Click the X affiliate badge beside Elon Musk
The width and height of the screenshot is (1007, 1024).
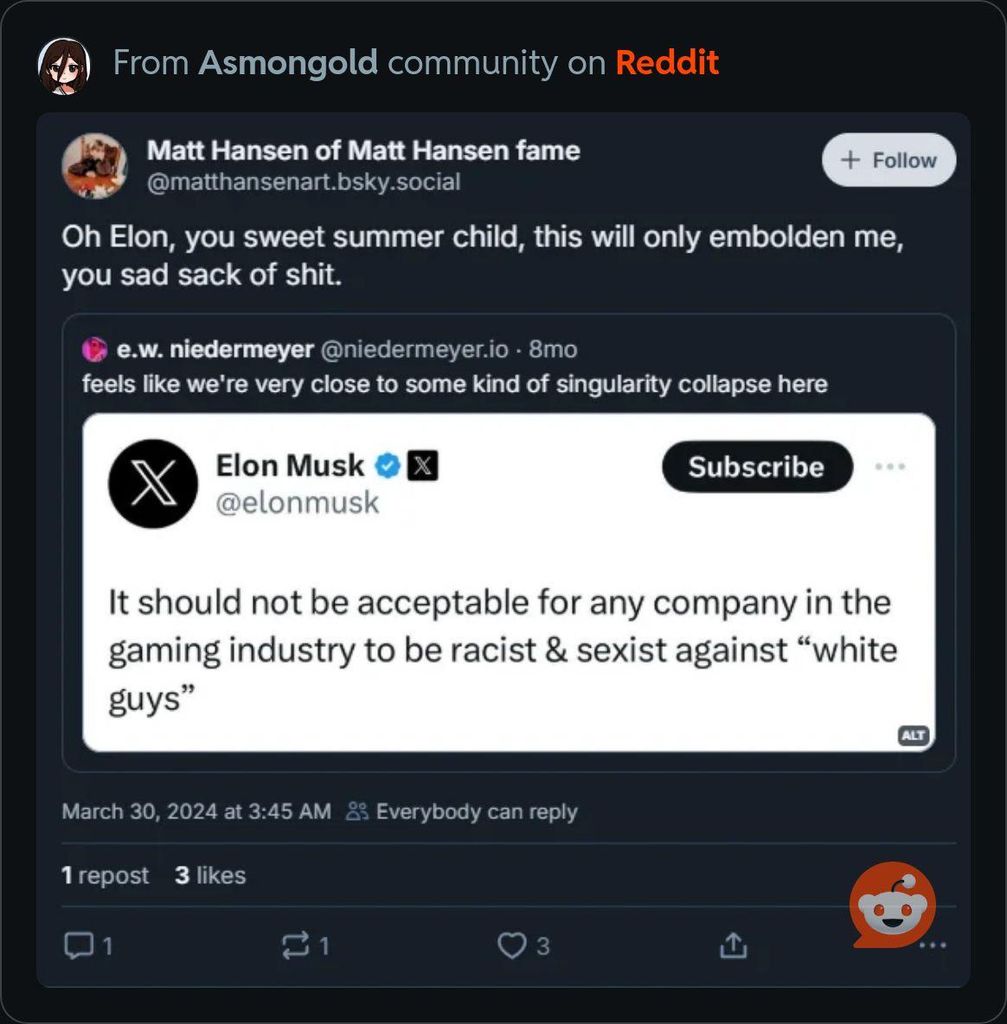point(424,466)
